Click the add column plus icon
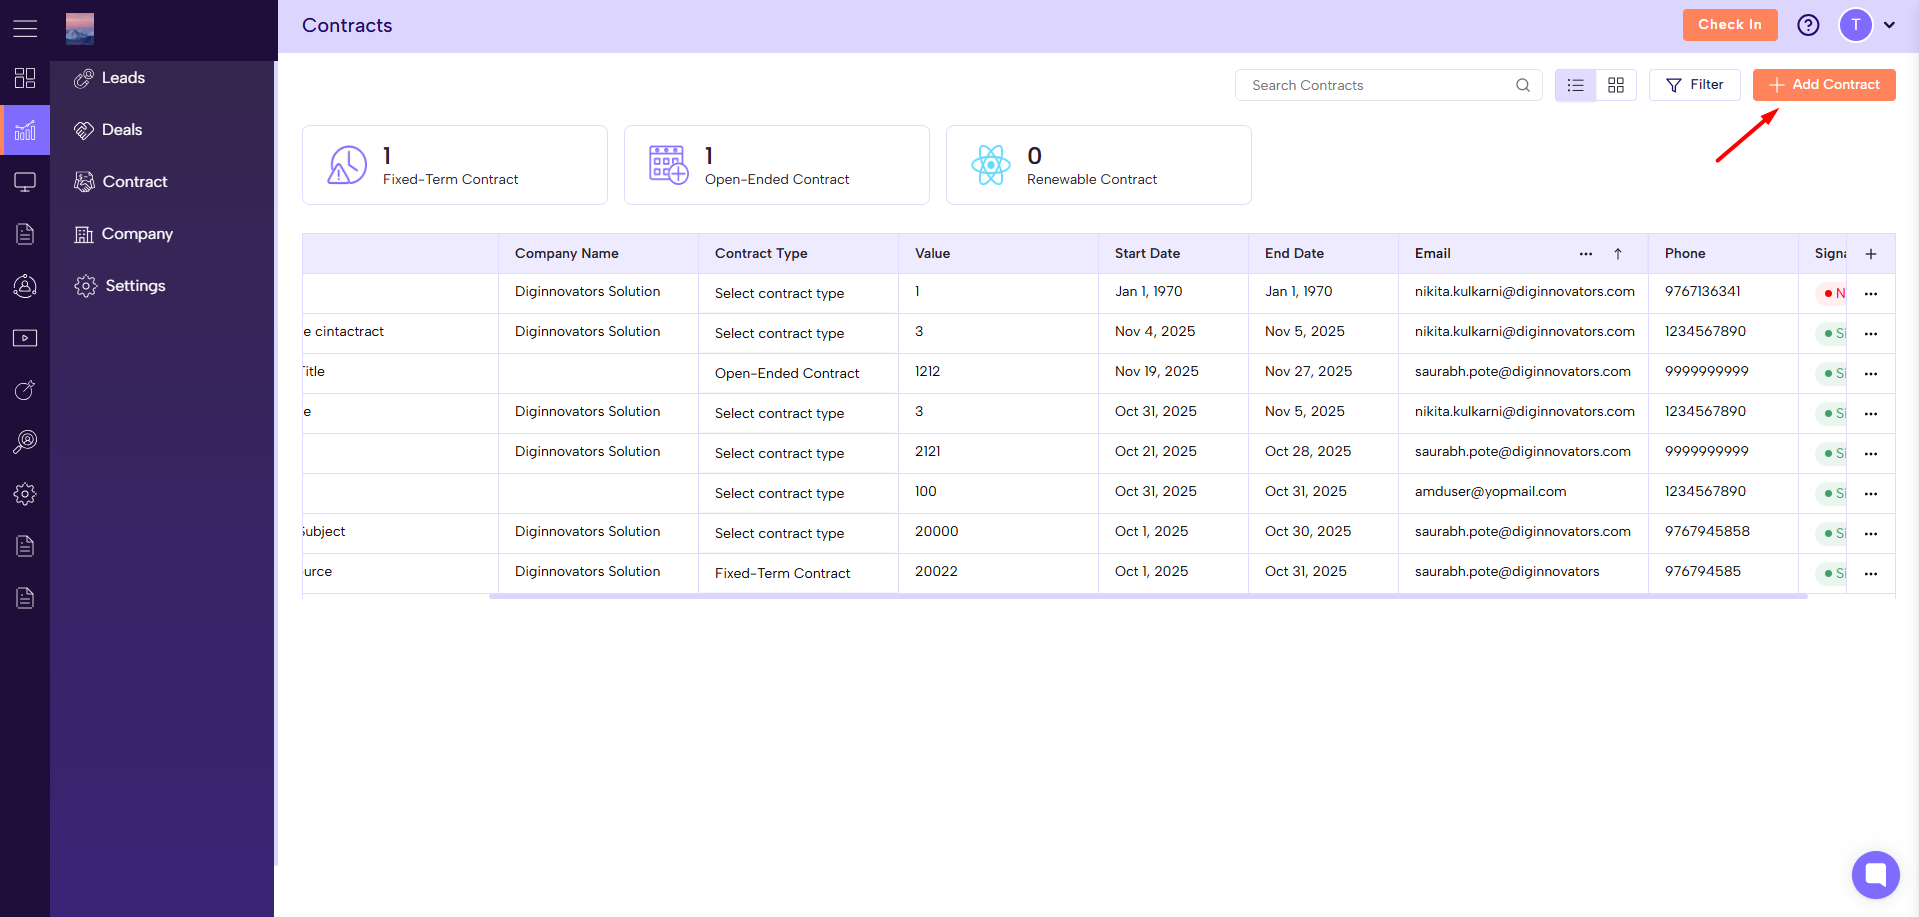The height and width of the screenshot is (917, 1919). coord(1871,254)
